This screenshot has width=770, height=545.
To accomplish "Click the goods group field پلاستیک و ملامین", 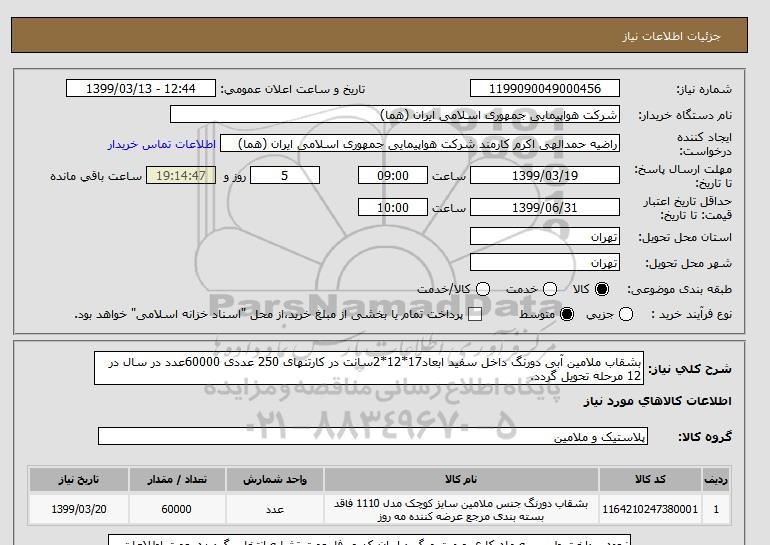I will click(x=373, y=436).
